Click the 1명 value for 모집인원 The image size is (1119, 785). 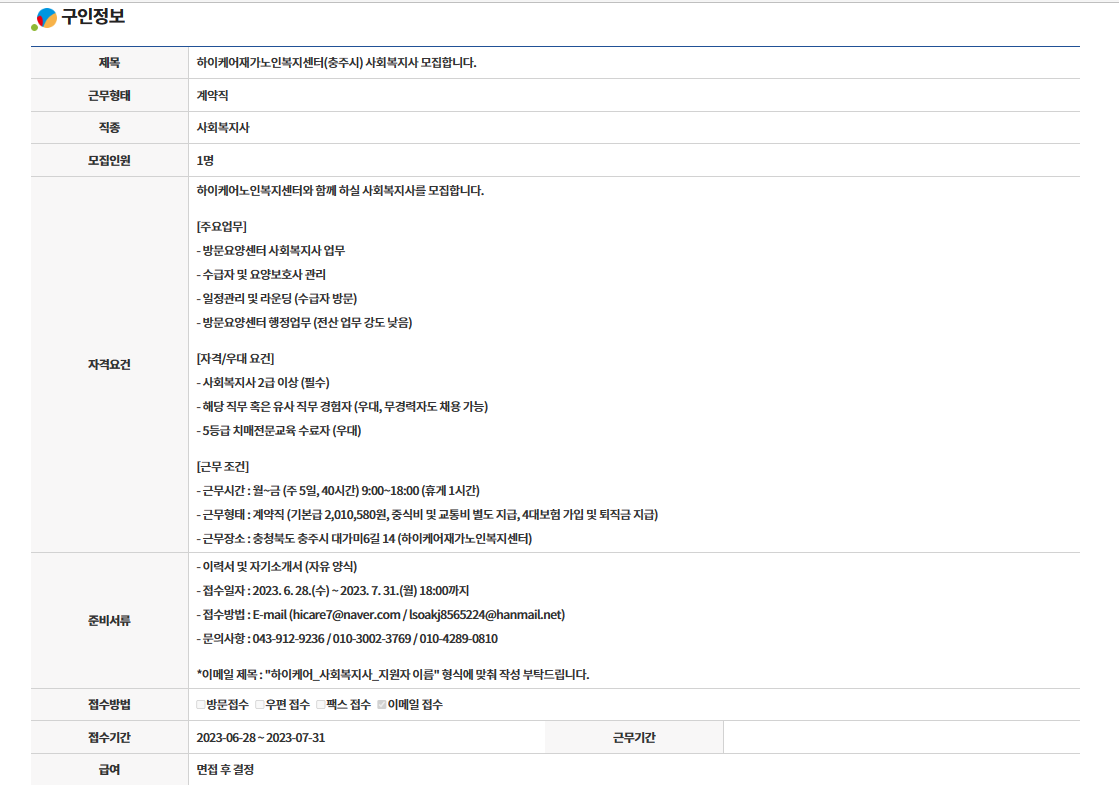pos(205,161)
